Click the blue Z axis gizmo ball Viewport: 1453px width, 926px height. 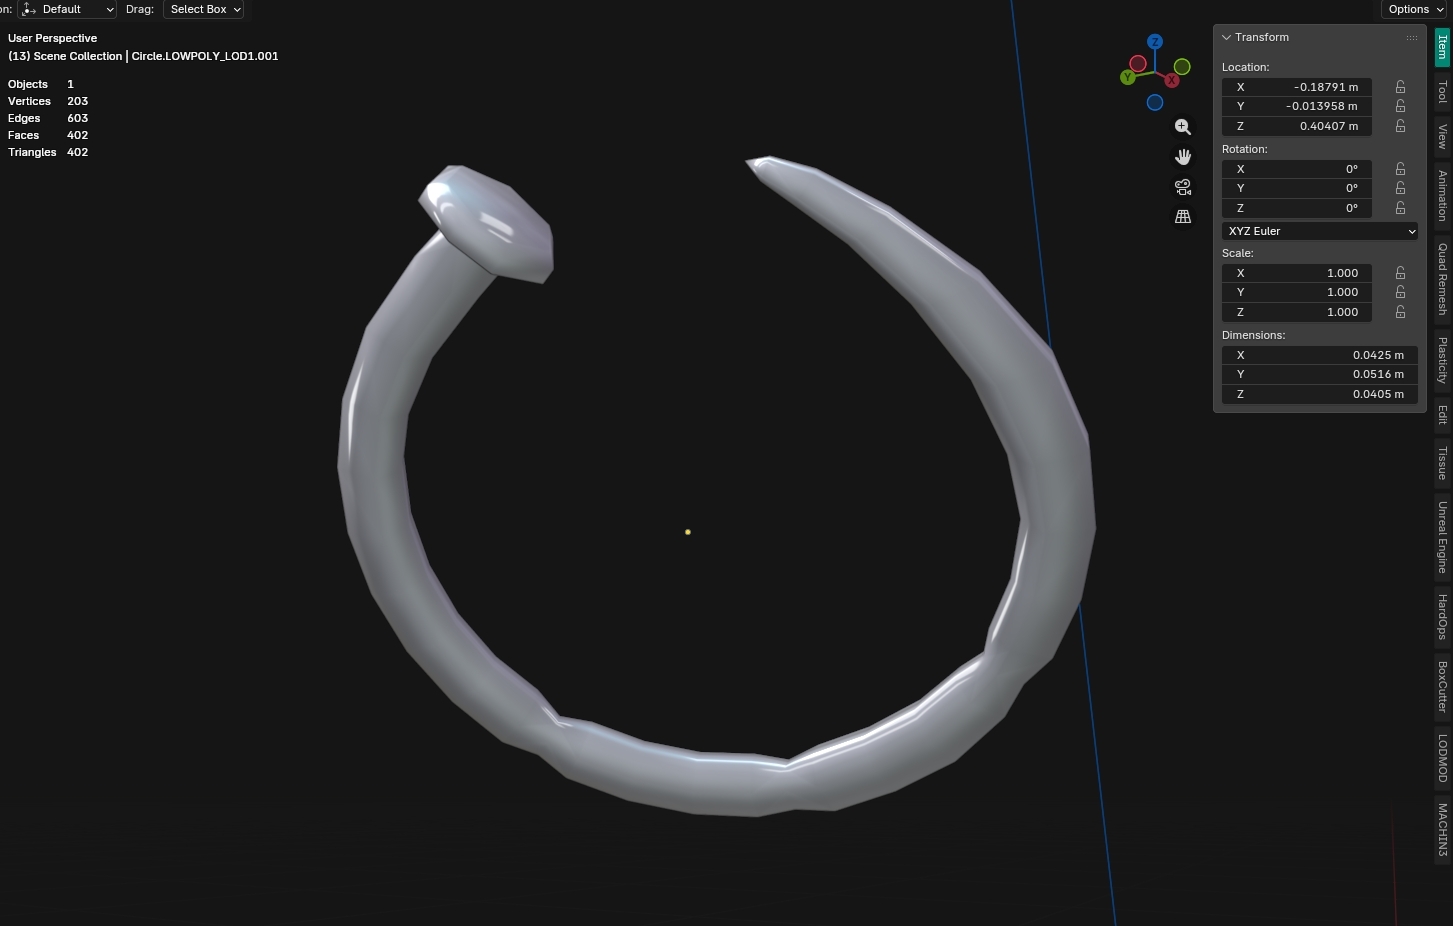tap(1155, 42)
